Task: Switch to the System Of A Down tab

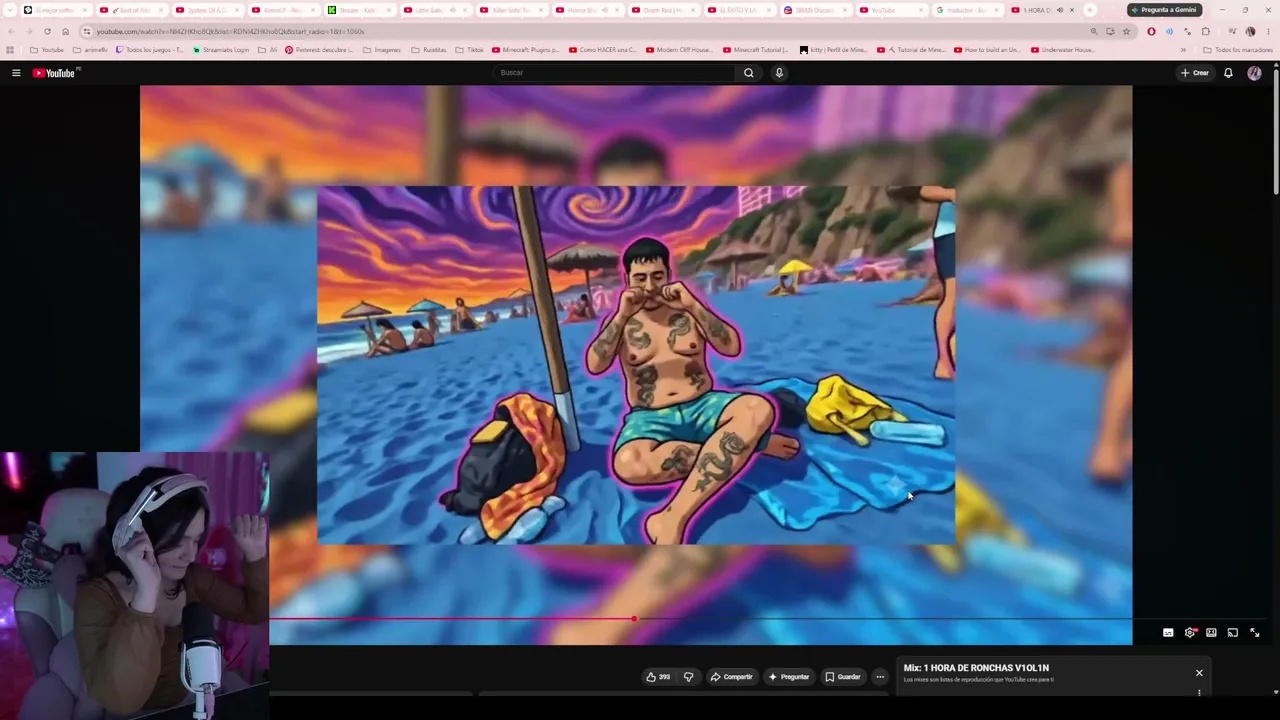Action: (x=207, y=10)
